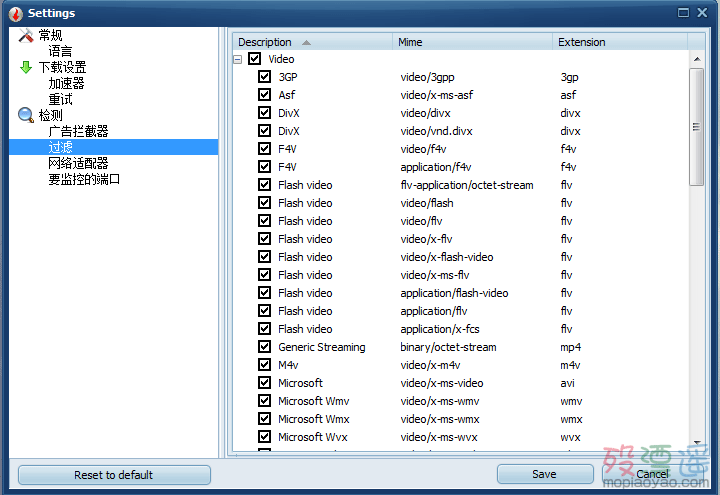Select 重试 in the settings tree
Viewport: 720px width, 495px height.
[60, 99]
